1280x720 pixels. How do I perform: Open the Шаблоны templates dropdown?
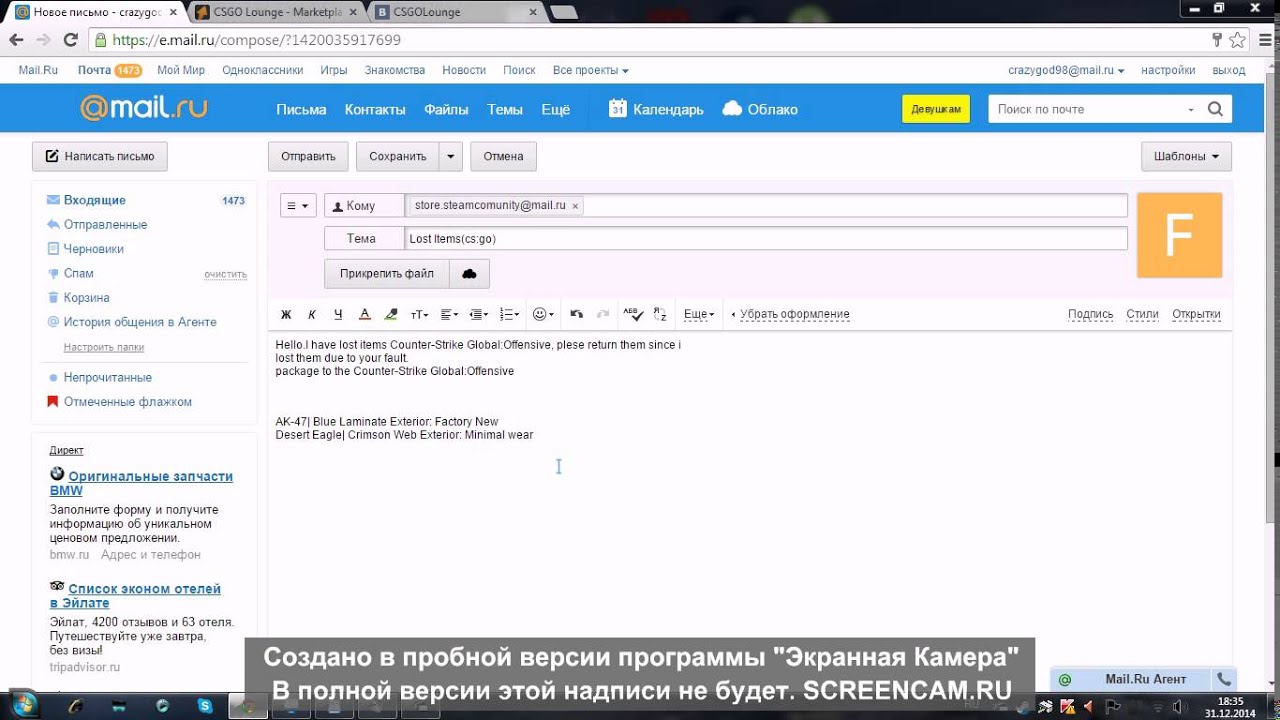pyautogui.click(x=1186, y=157)
